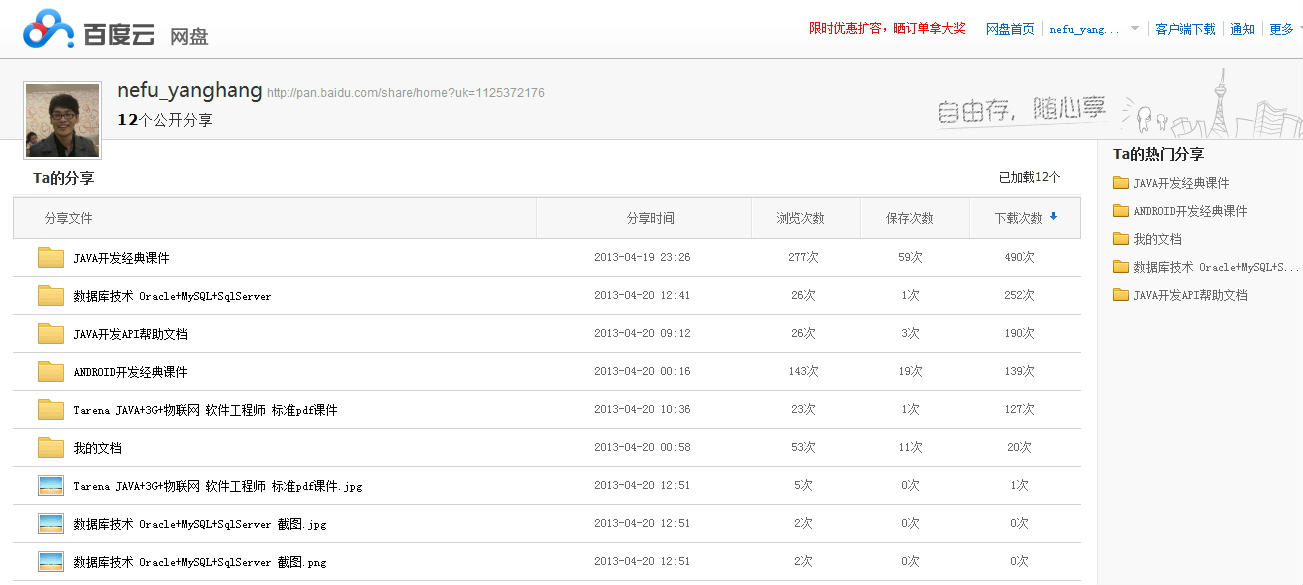Open 客户端下载 link in header
The height and width of the screenshot is (585, 1303).
coord(1185,29)
